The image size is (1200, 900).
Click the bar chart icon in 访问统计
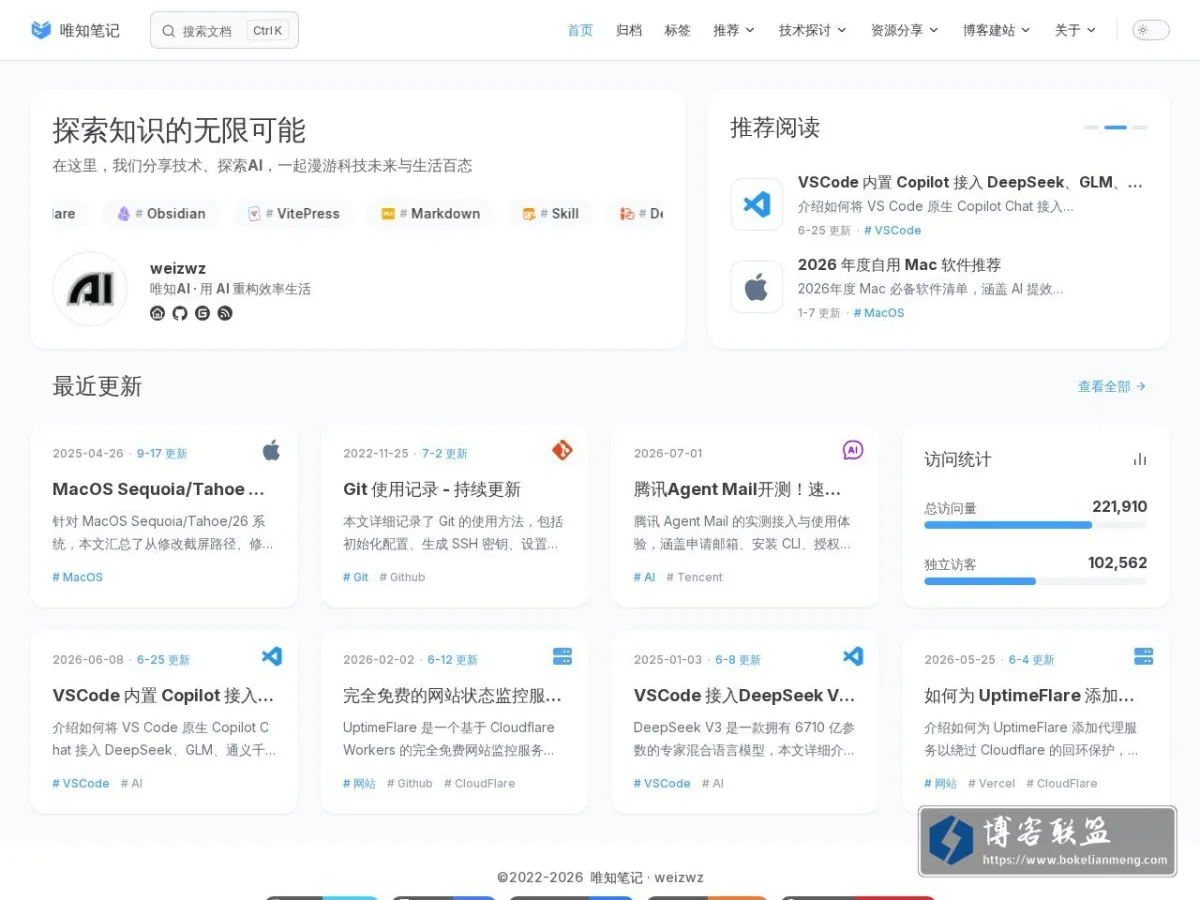click(1140, 459)
